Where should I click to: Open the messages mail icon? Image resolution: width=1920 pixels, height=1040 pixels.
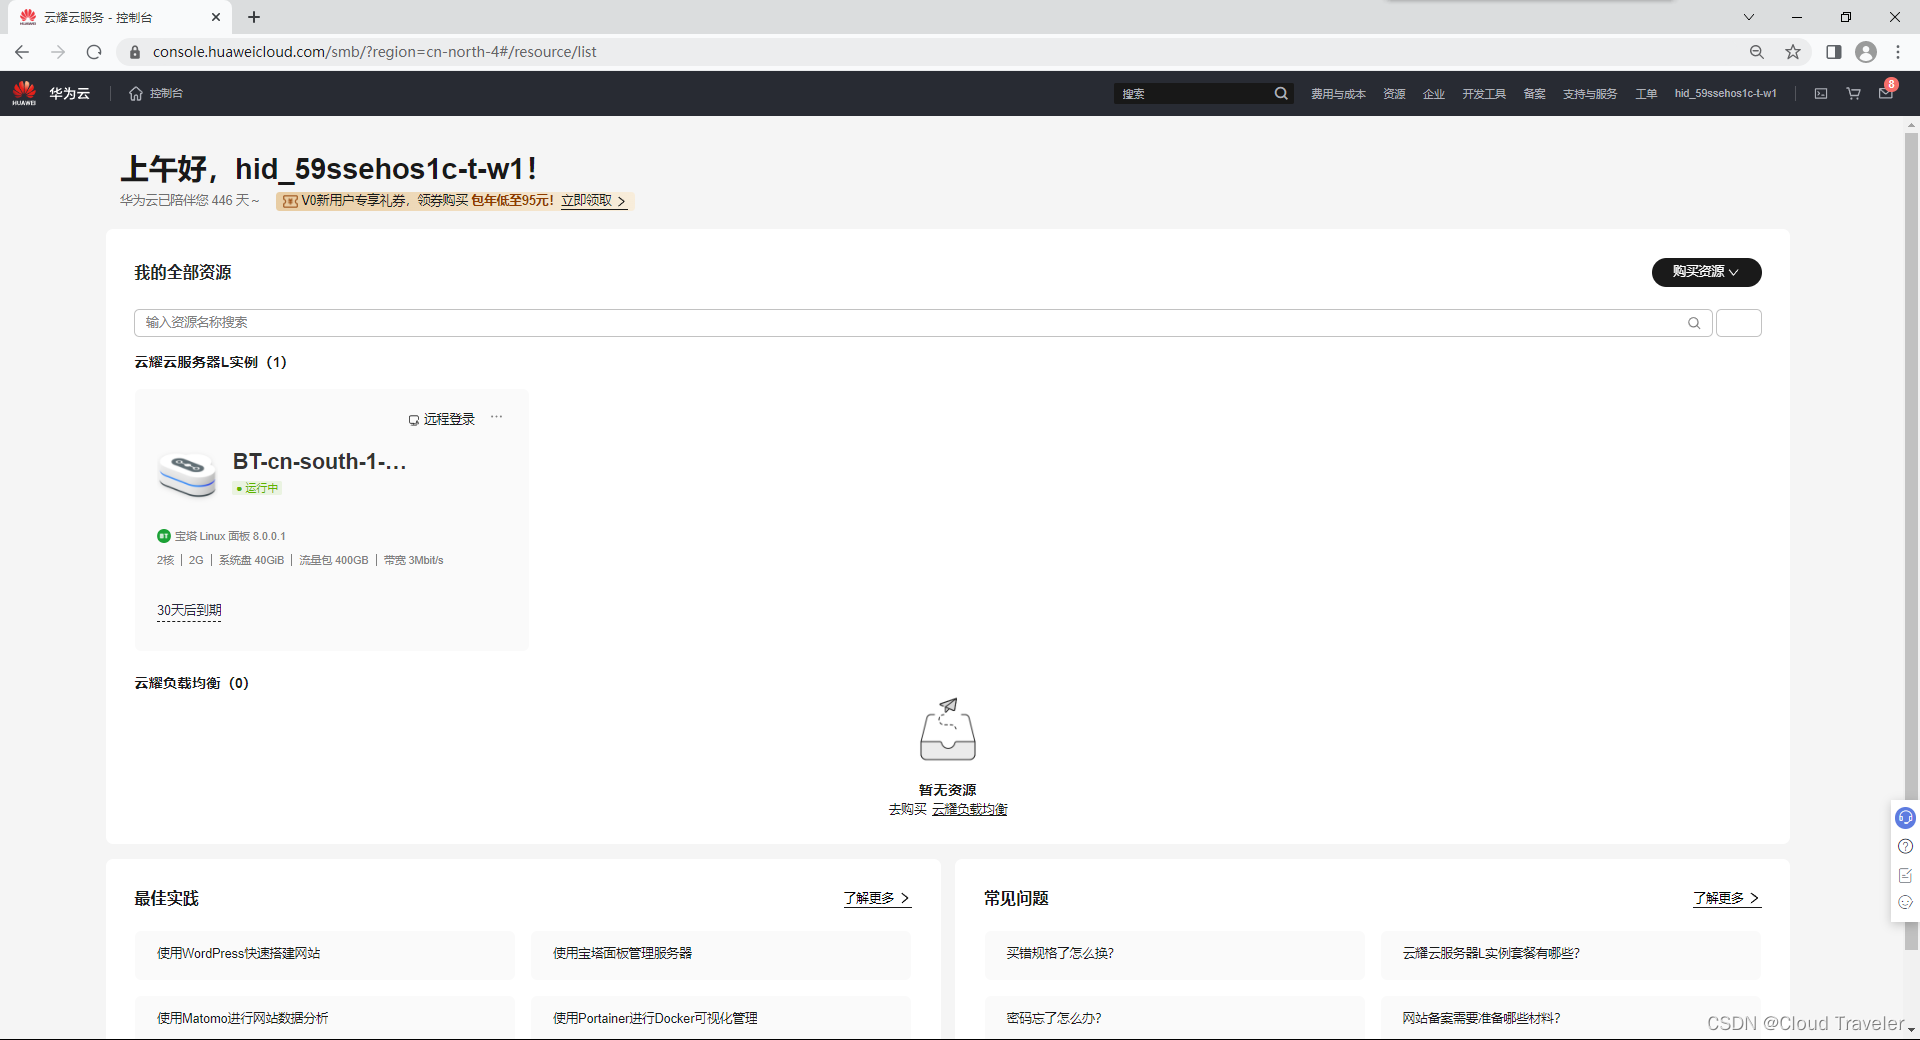[1885, 93]
